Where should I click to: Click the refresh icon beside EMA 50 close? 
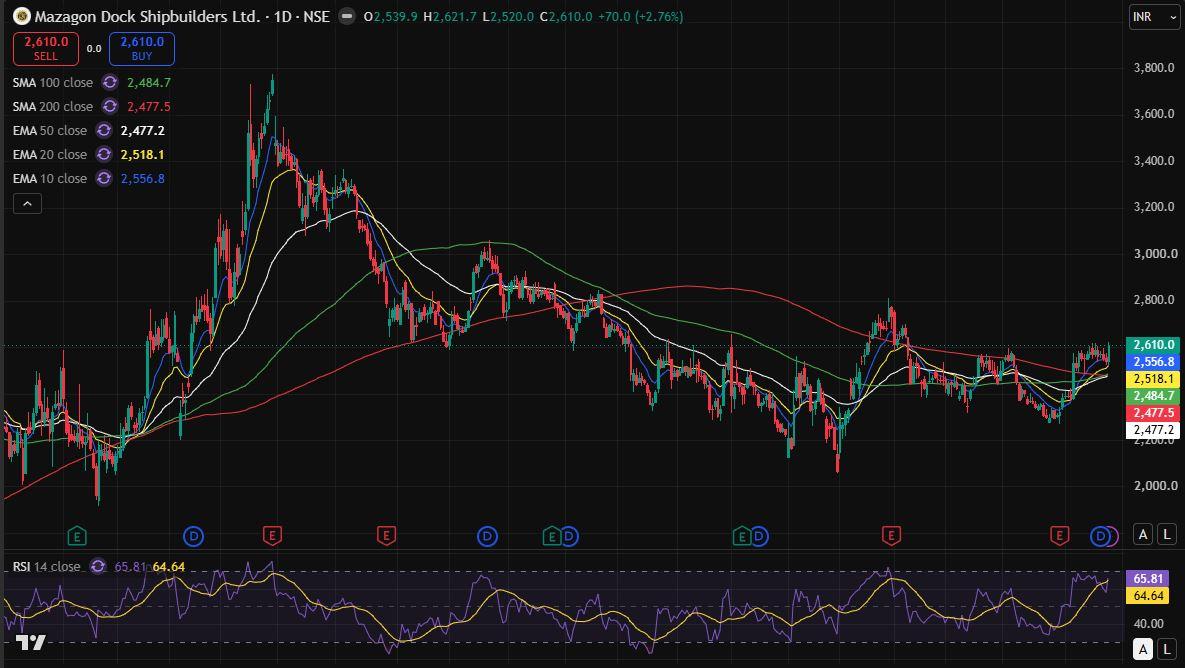(x=104, y=131)
